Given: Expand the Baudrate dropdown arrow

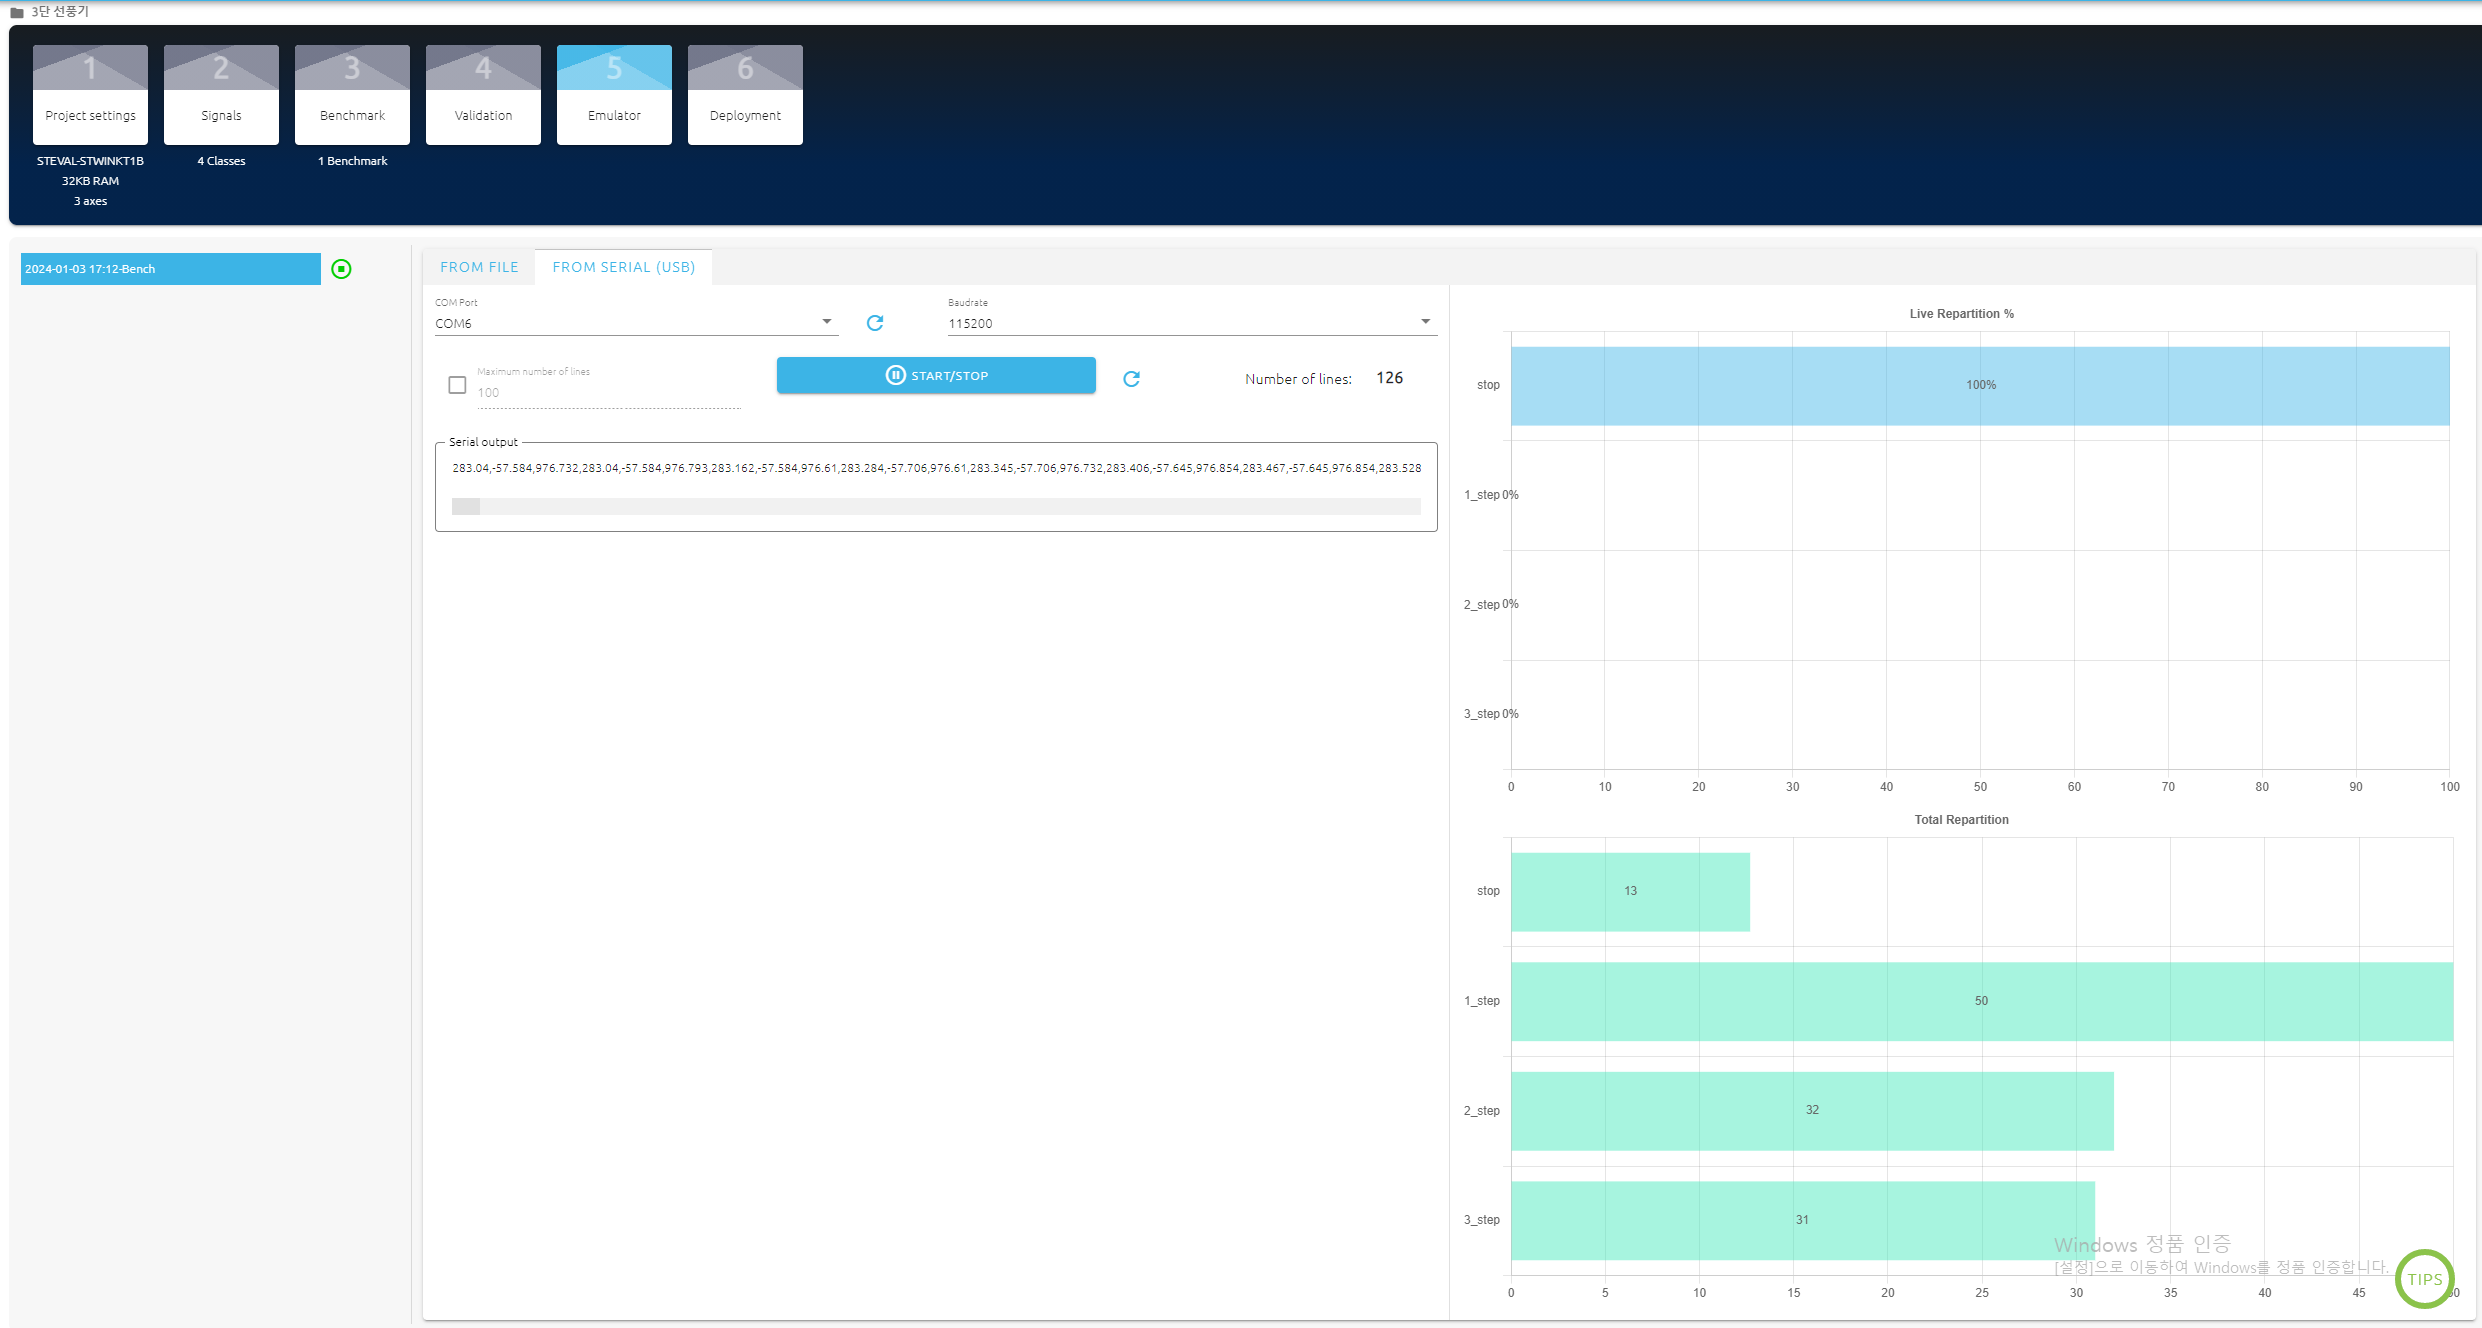Looking at the screenshot, I should click(x=1425, y=322).
